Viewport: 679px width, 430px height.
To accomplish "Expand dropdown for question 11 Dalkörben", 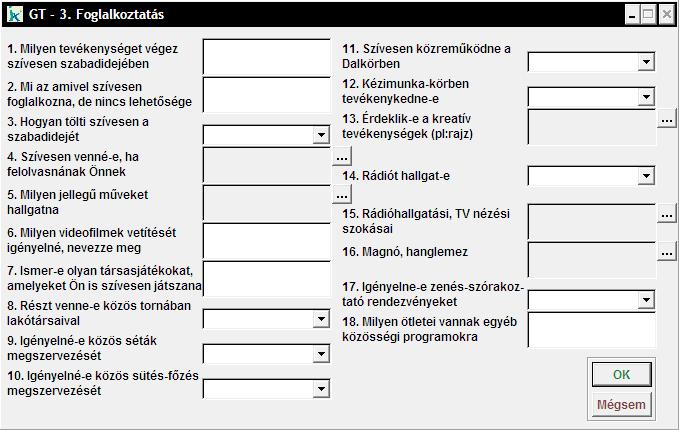I will (x=645, y=62).
